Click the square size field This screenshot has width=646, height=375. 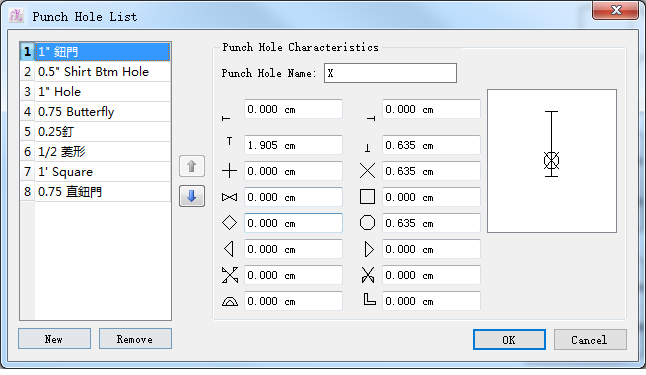pos(431,197)
